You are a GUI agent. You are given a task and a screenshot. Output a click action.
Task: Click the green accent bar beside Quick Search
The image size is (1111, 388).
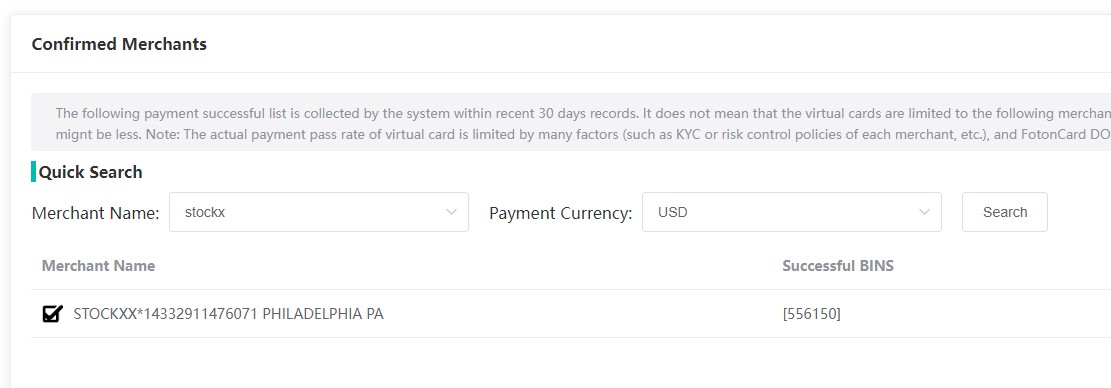coord(33,172)
